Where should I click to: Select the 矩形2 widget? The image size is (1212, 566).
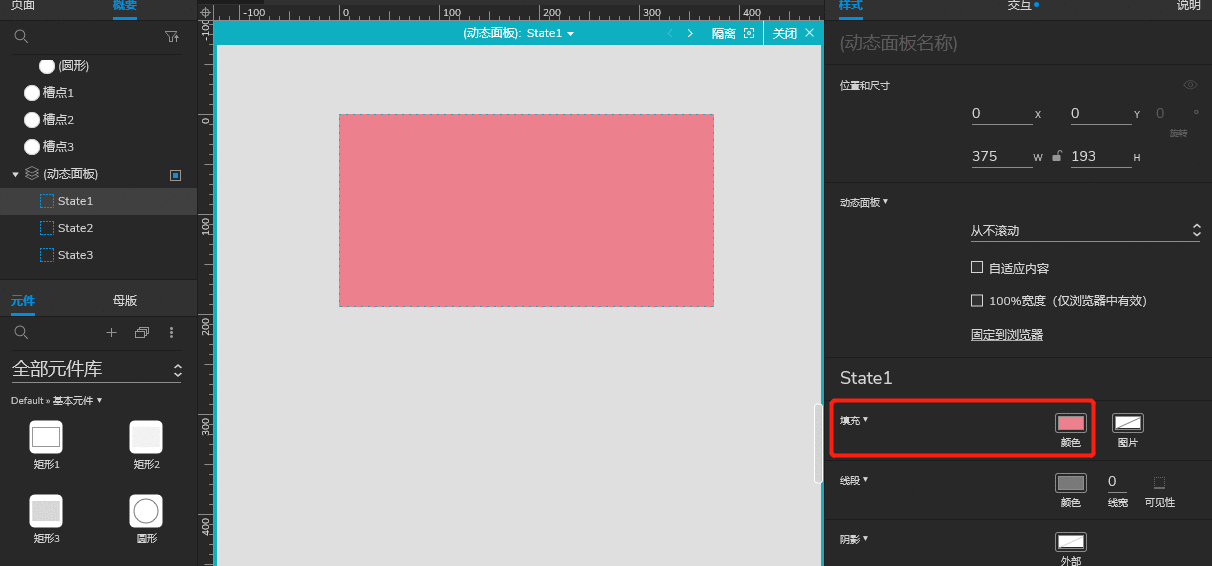(x=146, y=445)
